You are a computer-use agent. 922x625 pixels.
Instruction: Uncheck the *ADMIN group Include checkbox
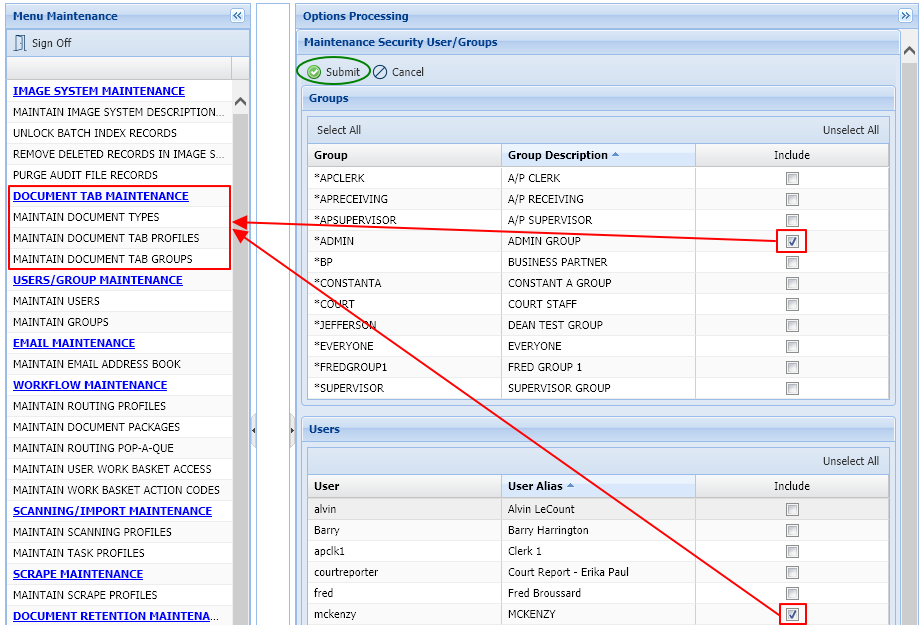click(x=791, y=241)
